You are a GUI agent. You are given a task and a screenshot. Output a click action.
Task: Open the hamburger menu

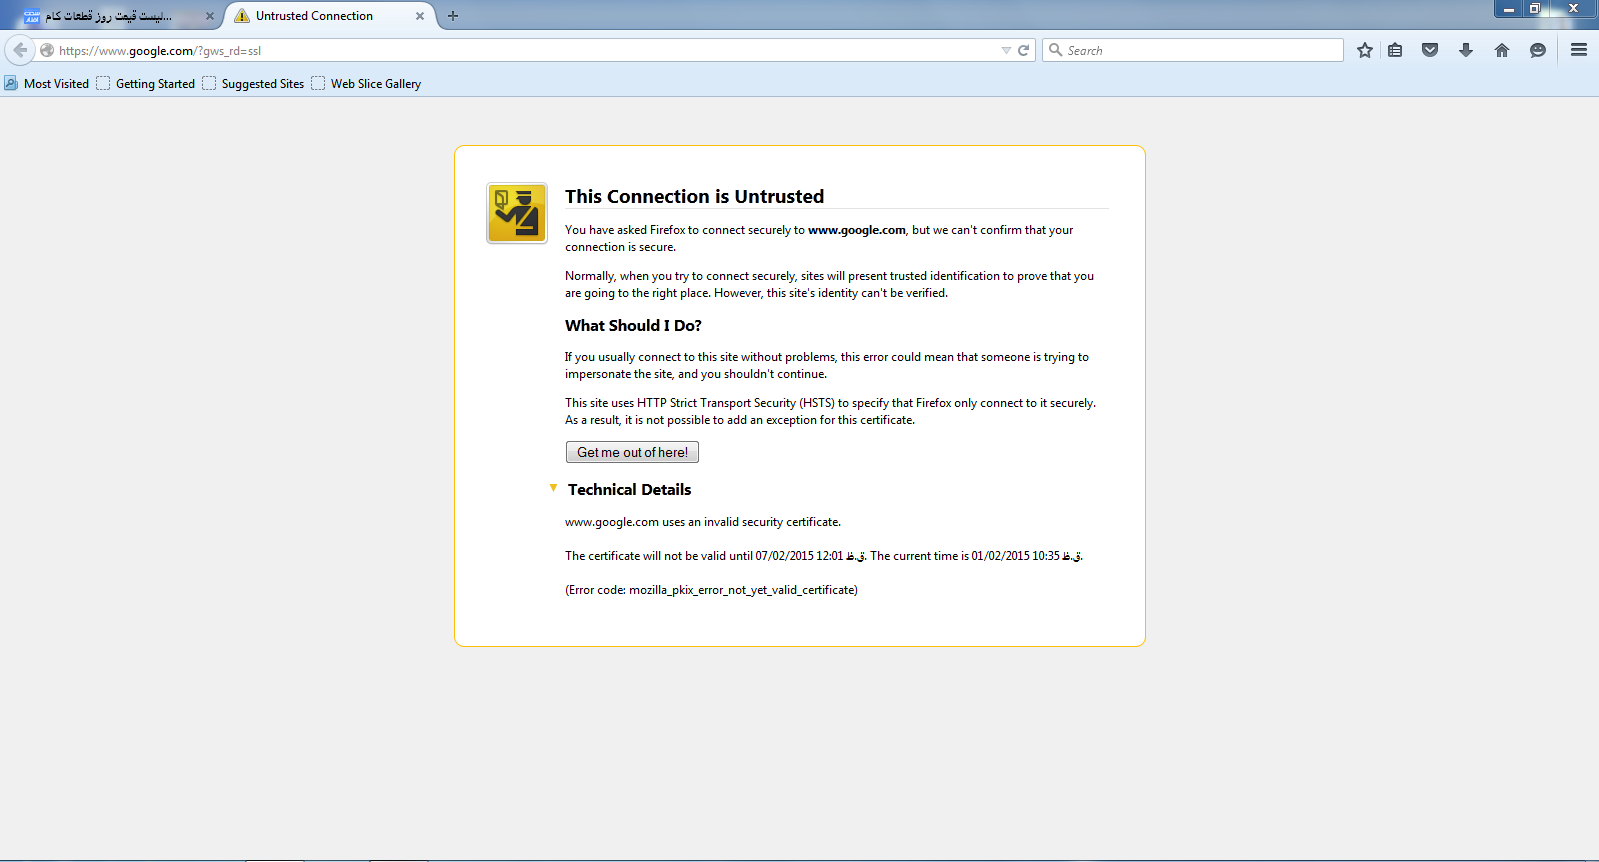click(x=1579, y=50)
